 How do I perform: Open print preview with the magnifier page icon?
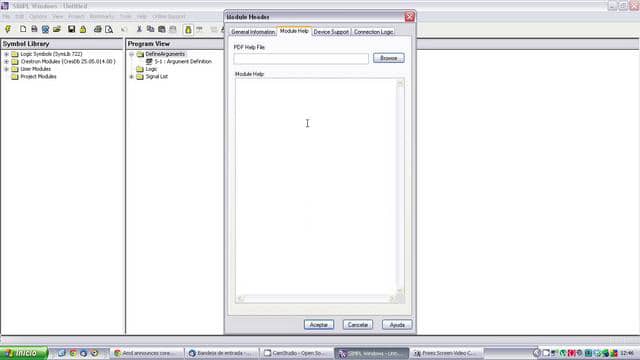109,29
